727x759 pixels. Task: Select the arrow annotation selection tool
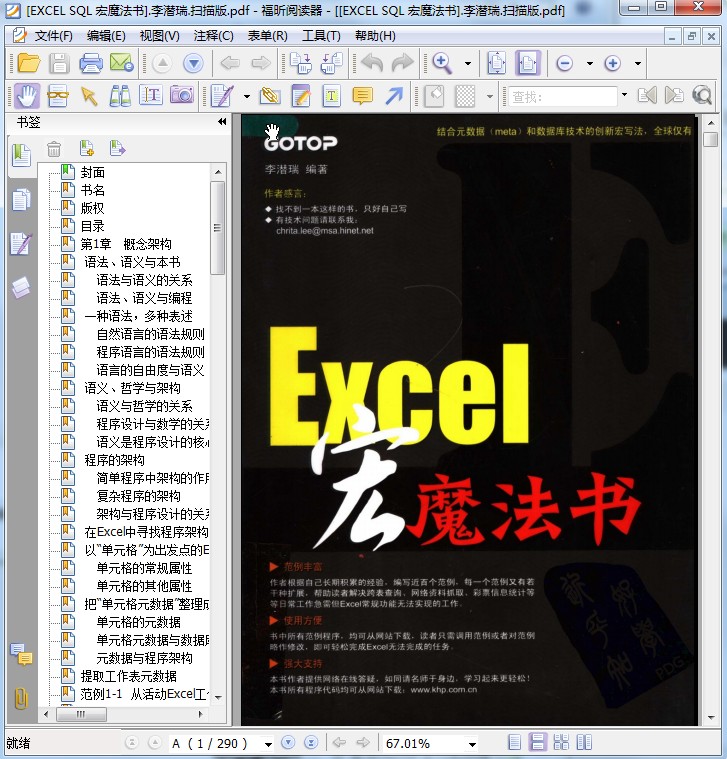point(89,96)
